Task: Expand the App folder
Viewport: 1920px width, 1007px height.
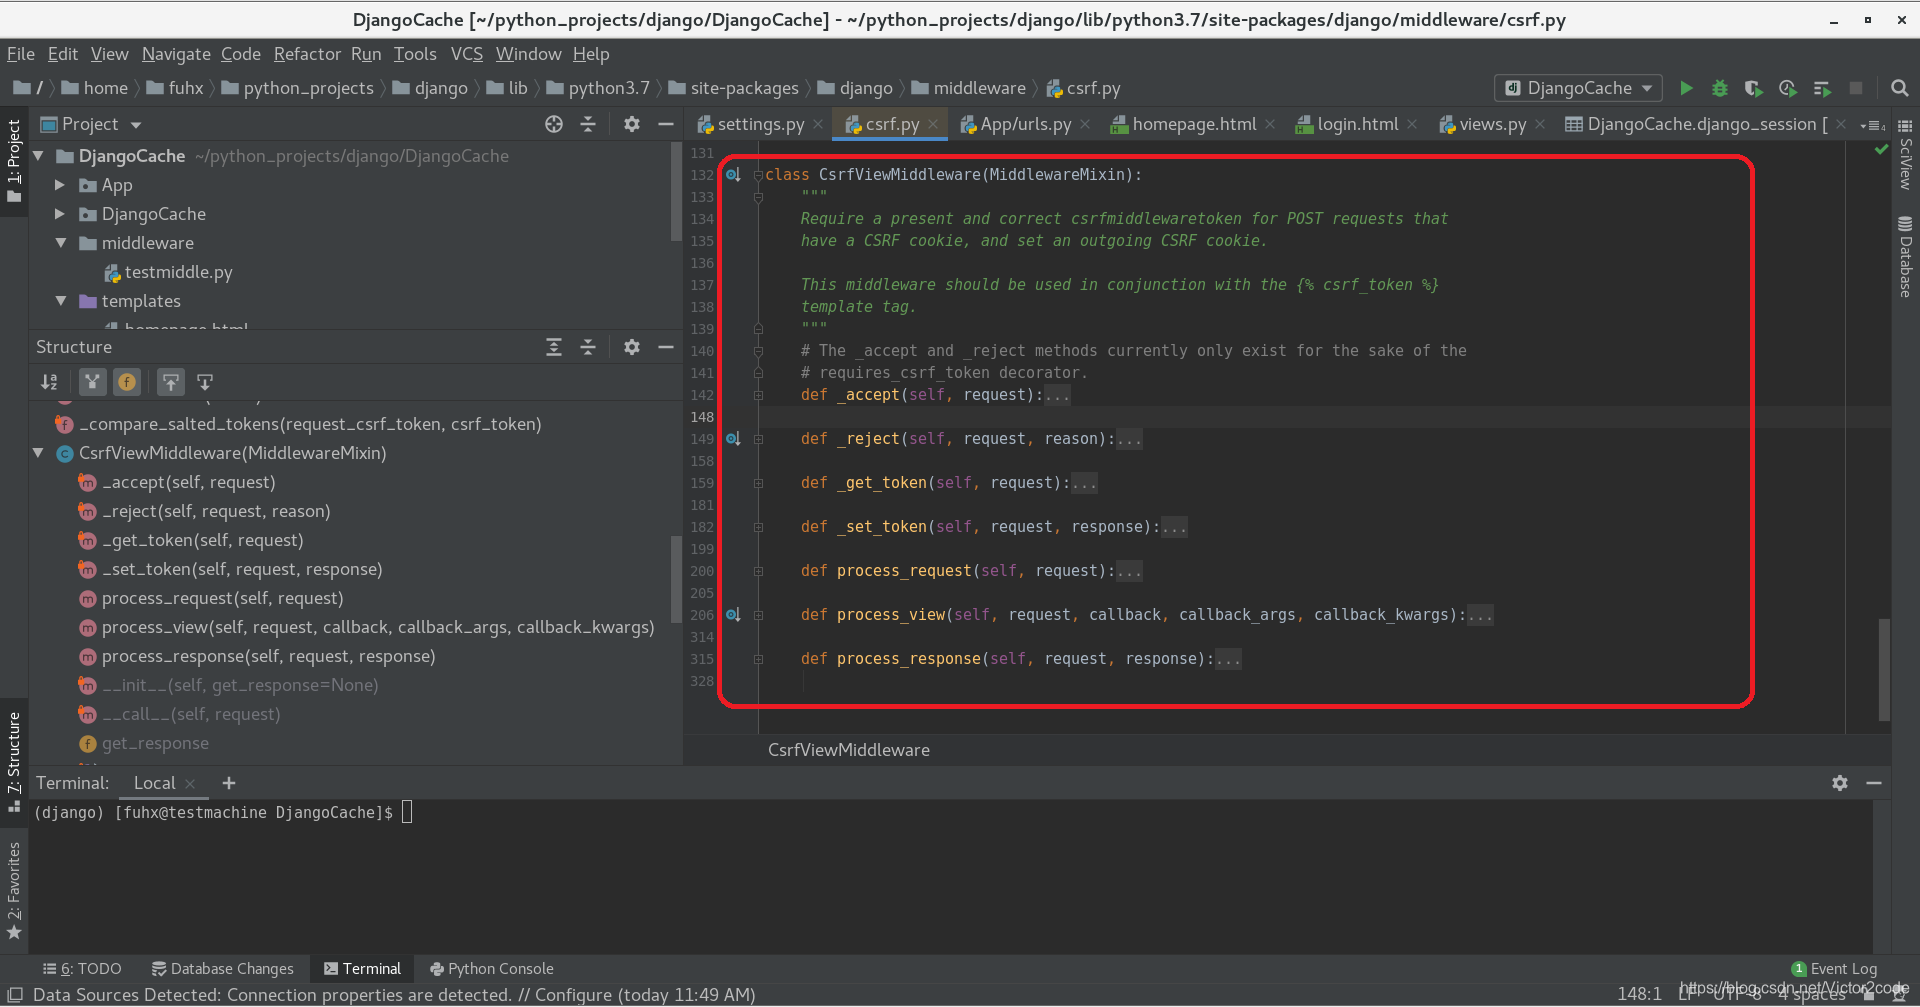Action: [x=60, y=185]
